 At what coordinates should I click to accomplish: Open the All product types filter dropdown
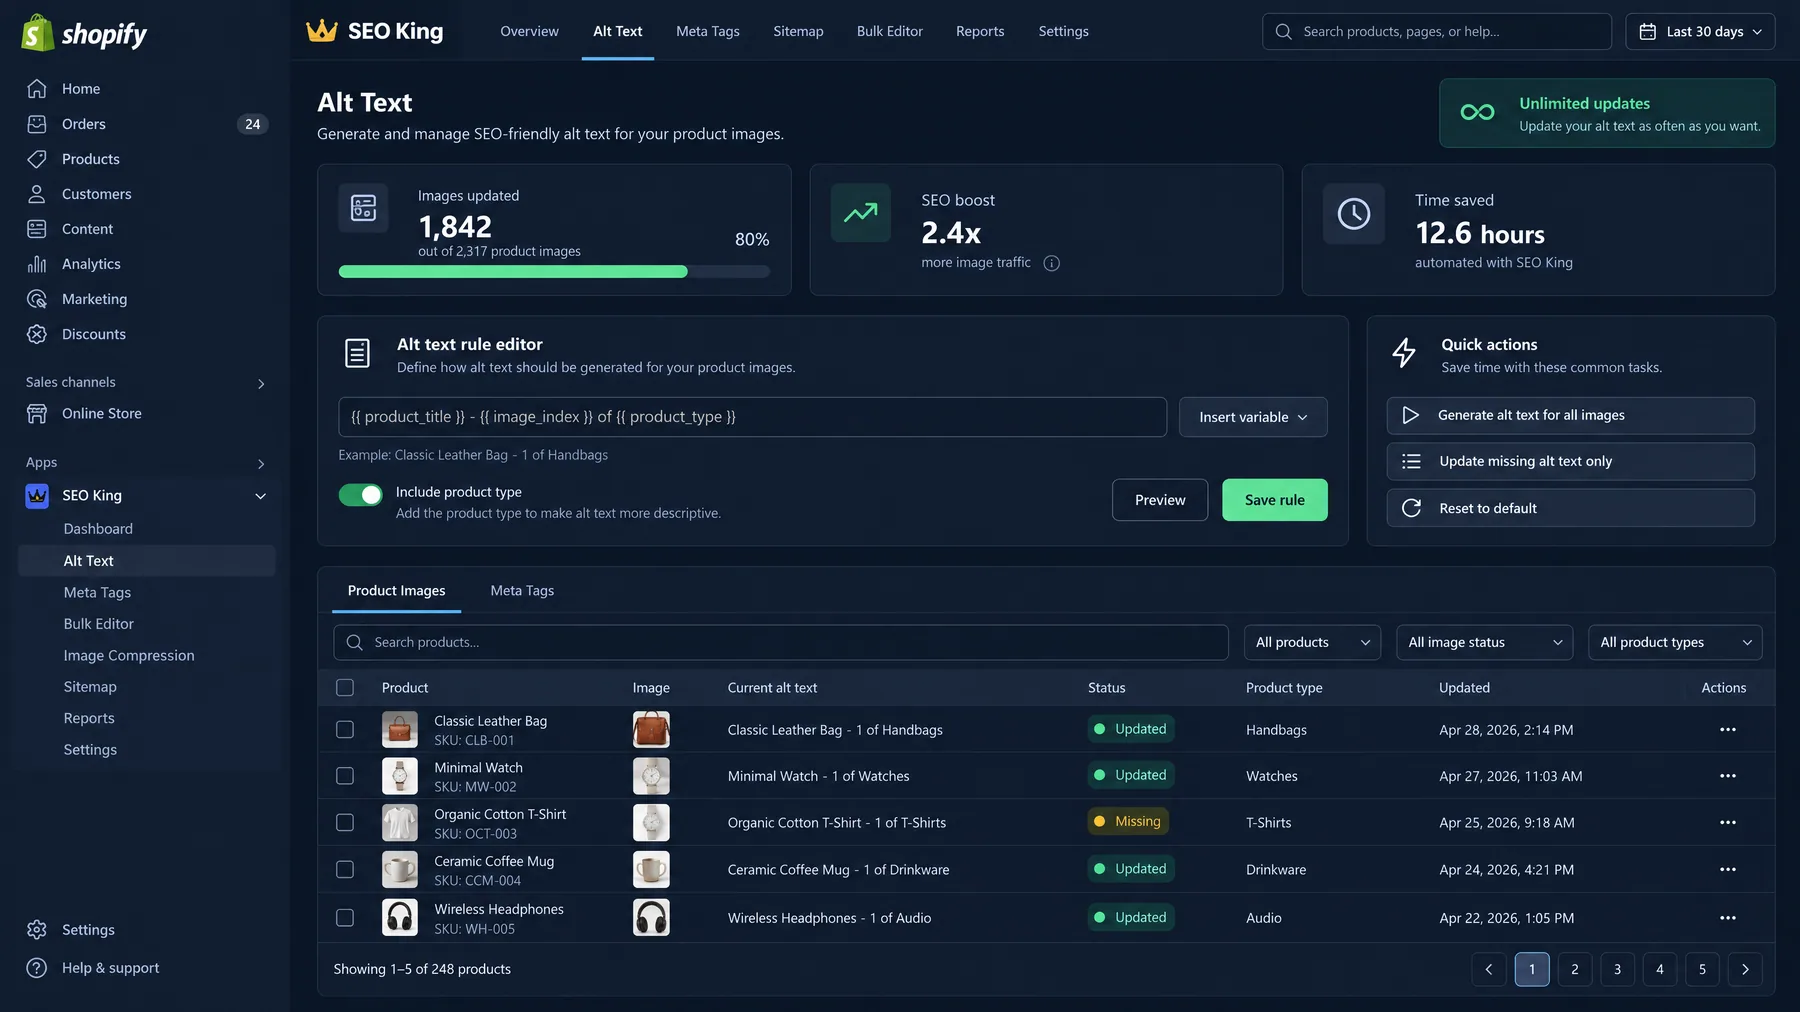[1675, 643]
